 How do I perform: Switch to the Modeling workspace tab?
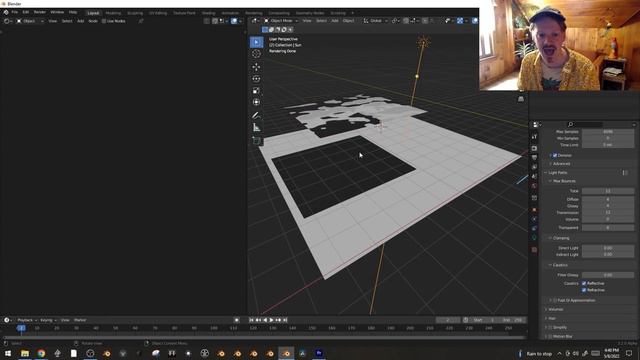(113, 13)
